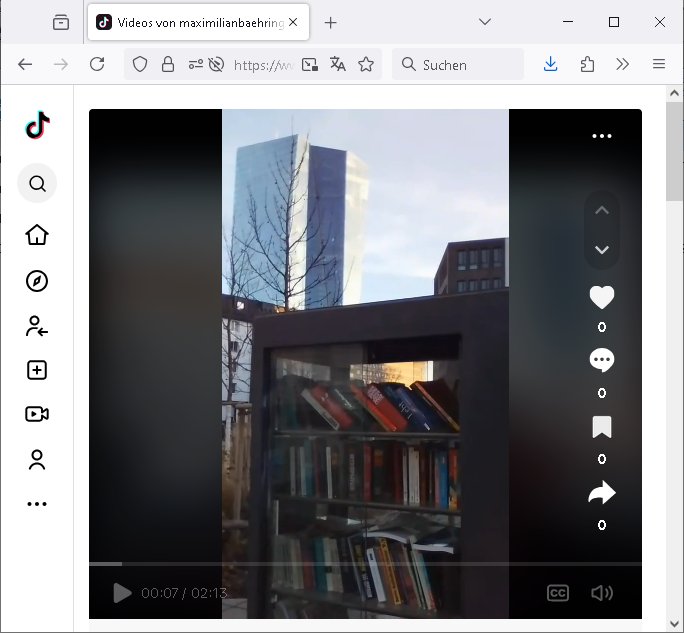
Task: Open the Profile icon in sidebar
Action: pos(37,460)
